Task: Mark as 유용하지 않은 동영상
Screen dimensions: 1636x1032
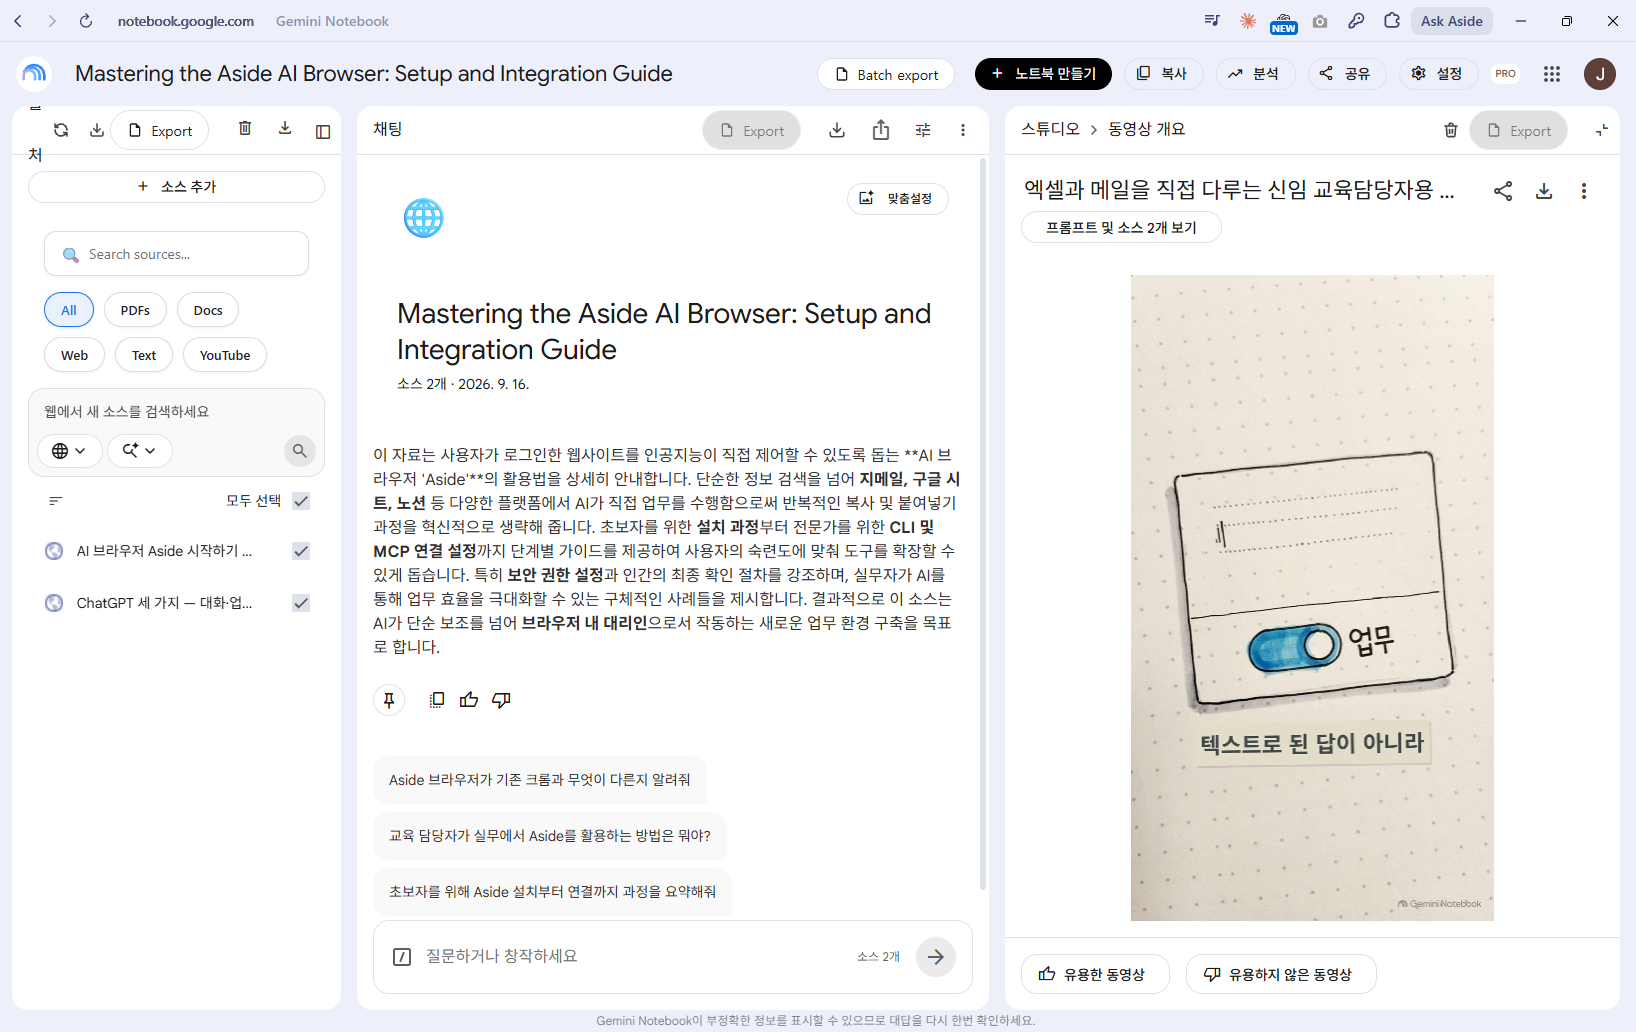Action: click(x=1281, y=974)
